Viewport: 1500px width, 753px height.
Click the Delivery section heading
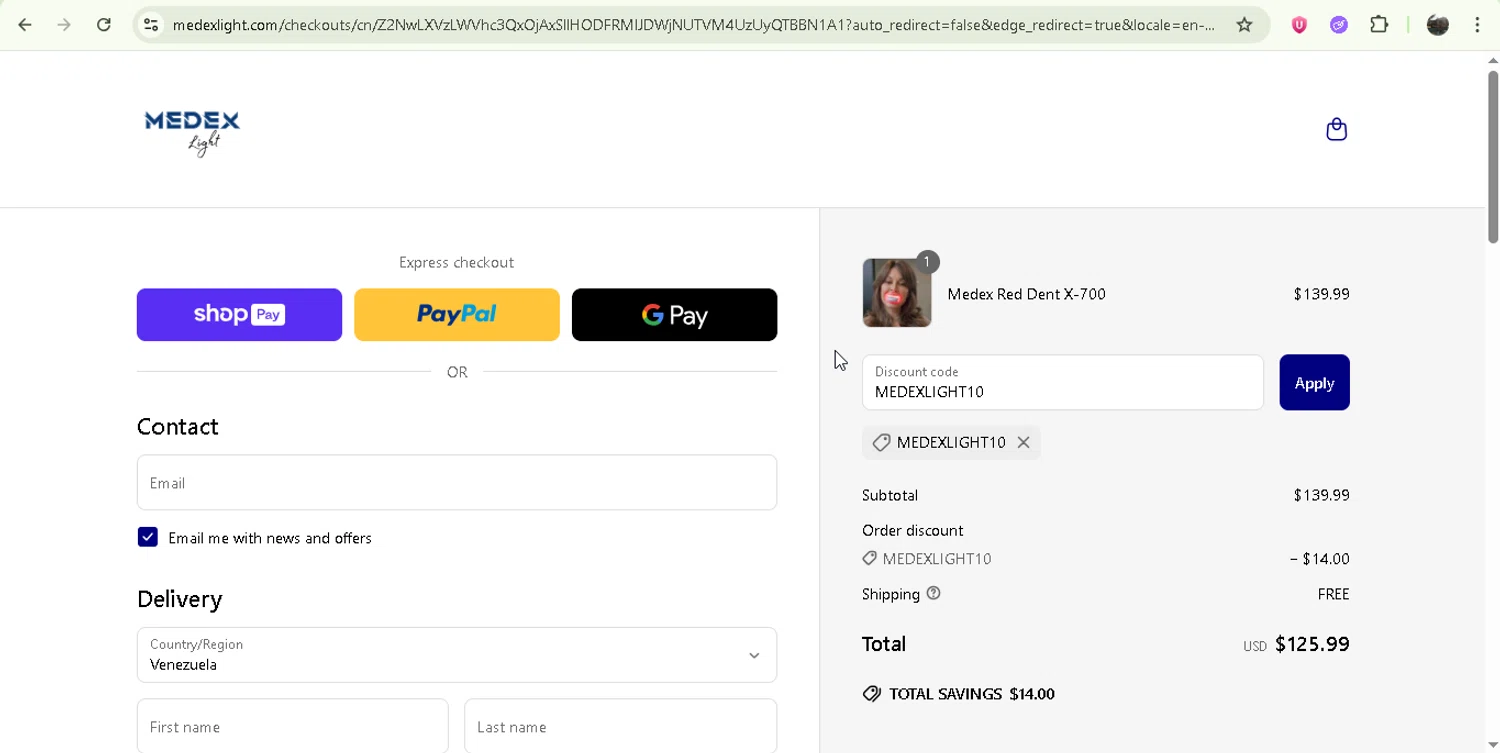pyautogui.click(x=180, y=599)
